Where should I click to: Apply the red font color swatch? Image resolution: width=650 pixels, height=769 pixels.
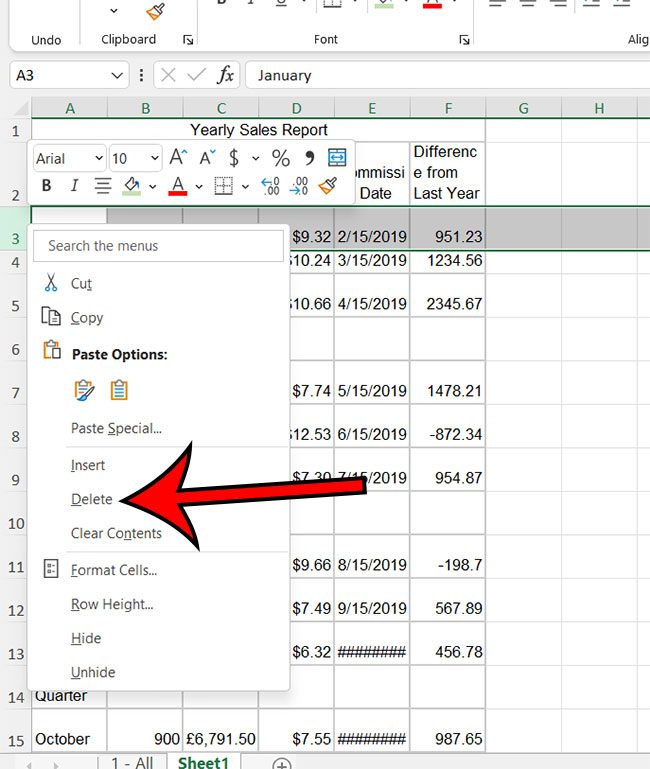coord(178,186)
